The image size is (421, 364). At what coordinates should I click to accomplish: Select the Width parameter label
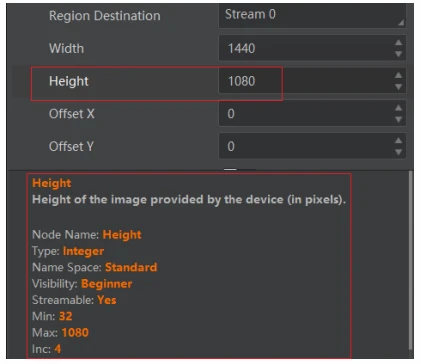pos(66,49)
